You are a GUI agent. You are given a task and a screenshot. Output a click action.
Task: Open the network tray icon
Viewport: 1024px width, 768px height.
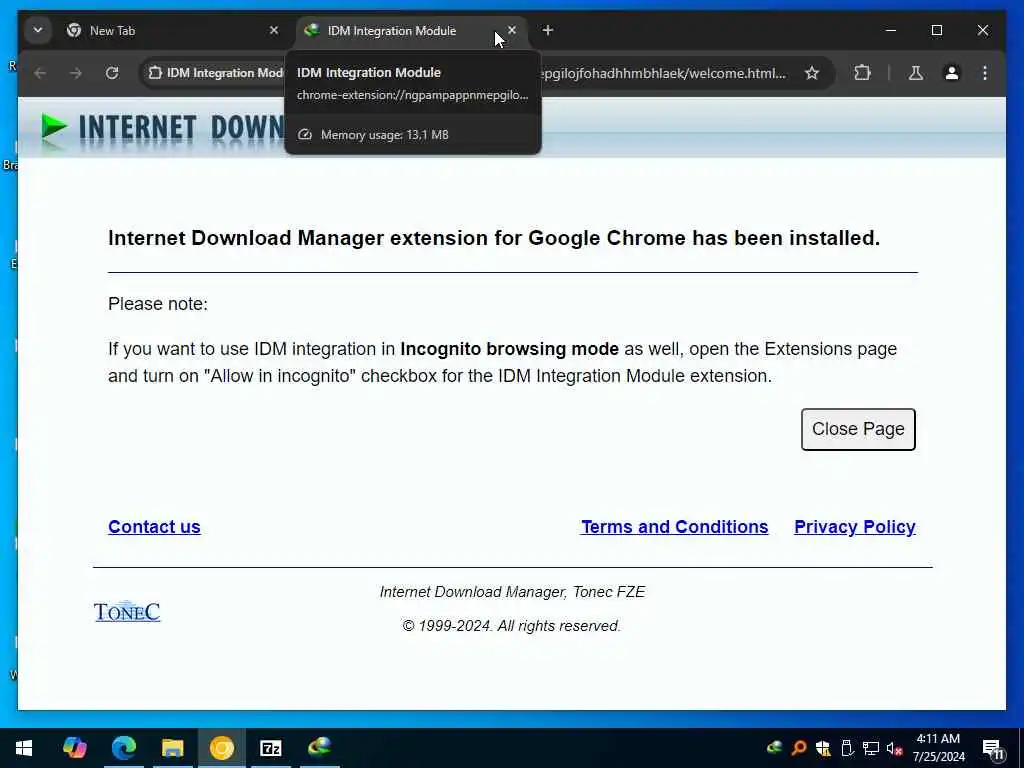point(871,748)
